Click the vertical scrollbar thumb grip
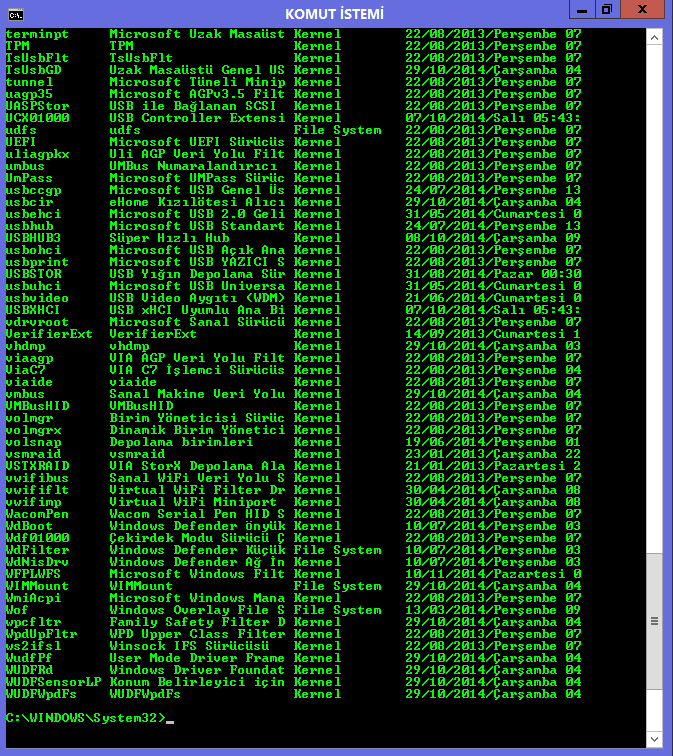Viewport: 673px width, 756px height. 654,621
